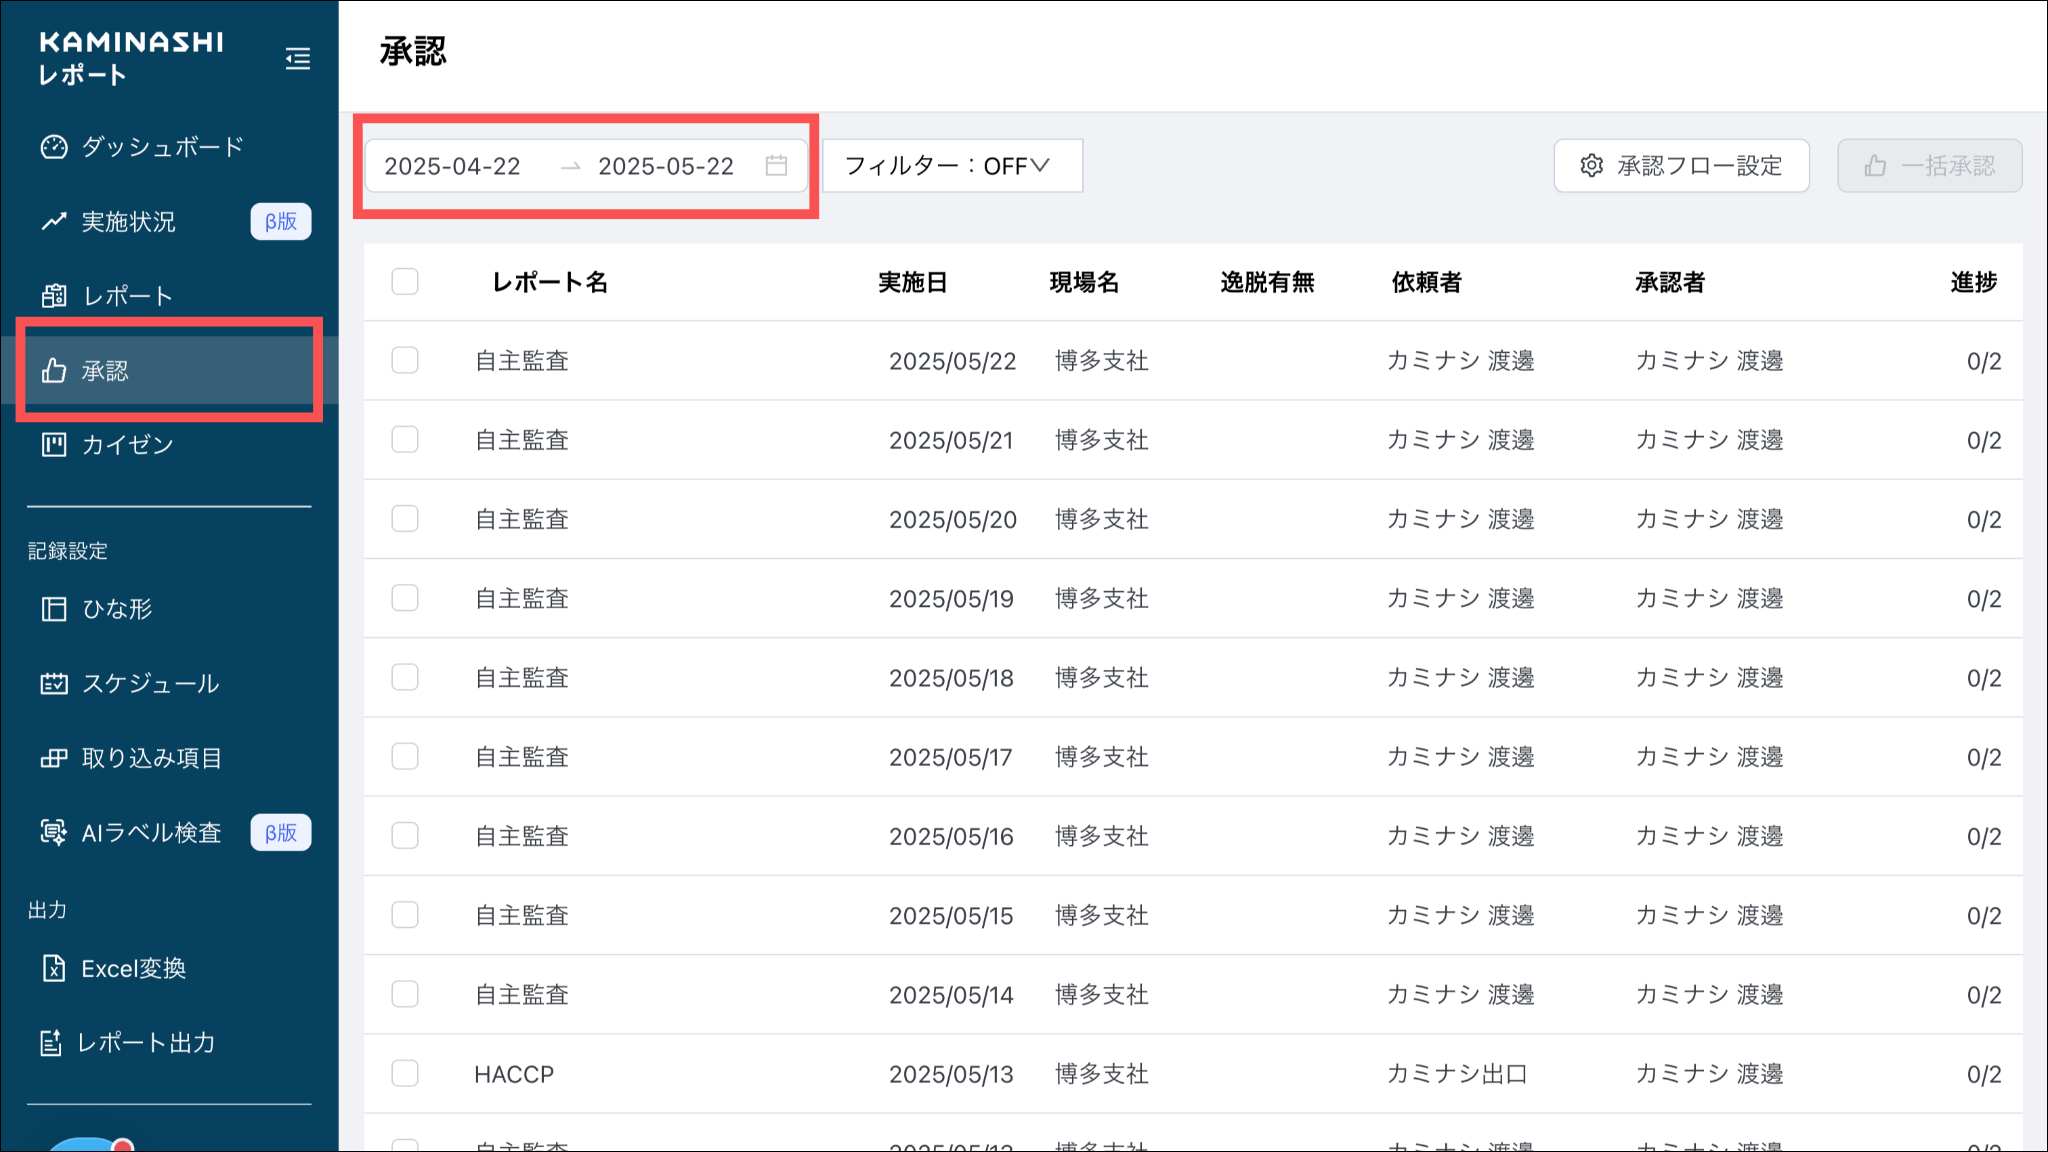Click the 実施状況 trend chart icon
Screen dimensions: 2048x1152
click(x=54, y=221)
